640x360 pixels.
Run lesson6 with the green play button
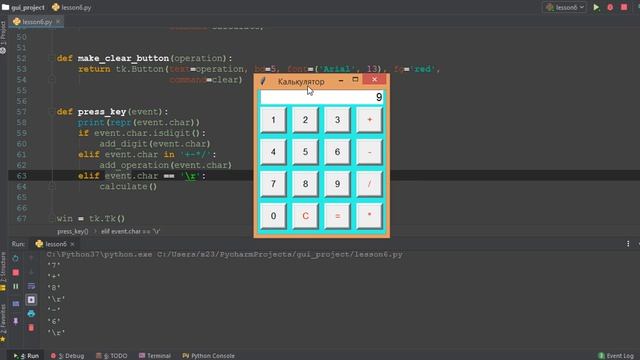point(596,7)
